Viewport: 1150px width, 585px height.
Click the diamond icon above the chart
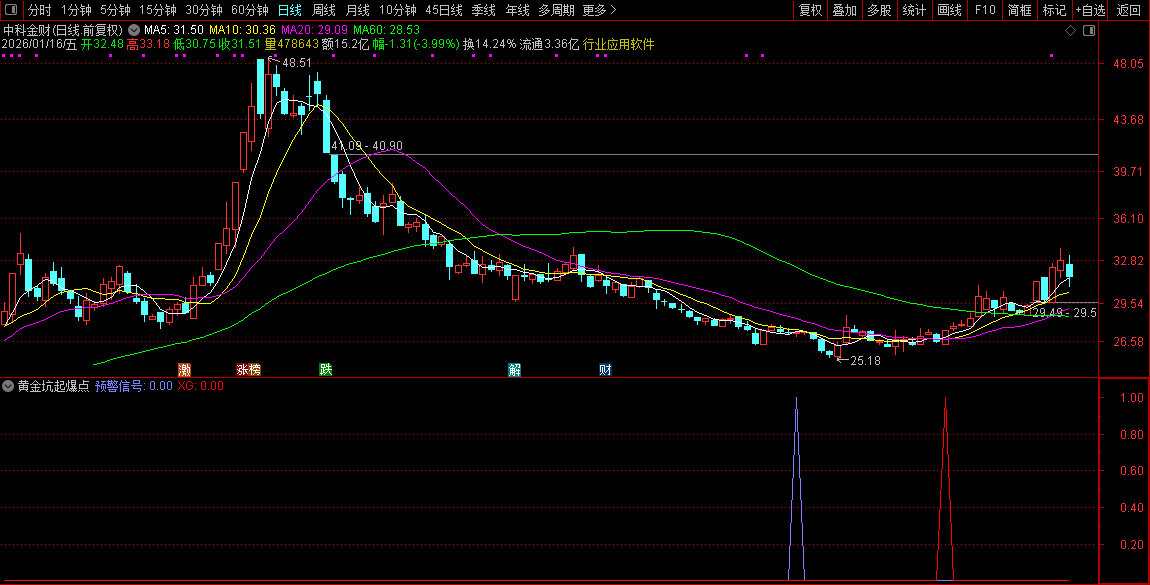(1070, 31)
